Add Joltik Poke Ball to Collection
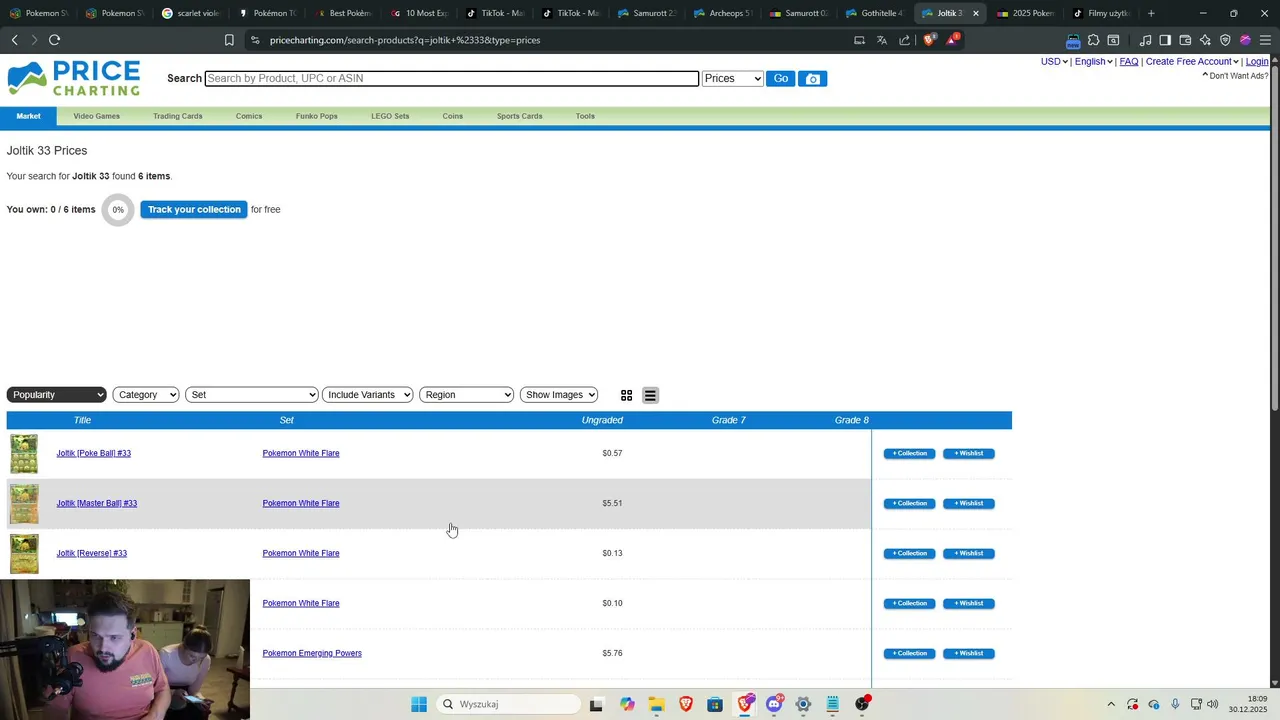Screen dimensions: 1280x720 pos(910,454)
